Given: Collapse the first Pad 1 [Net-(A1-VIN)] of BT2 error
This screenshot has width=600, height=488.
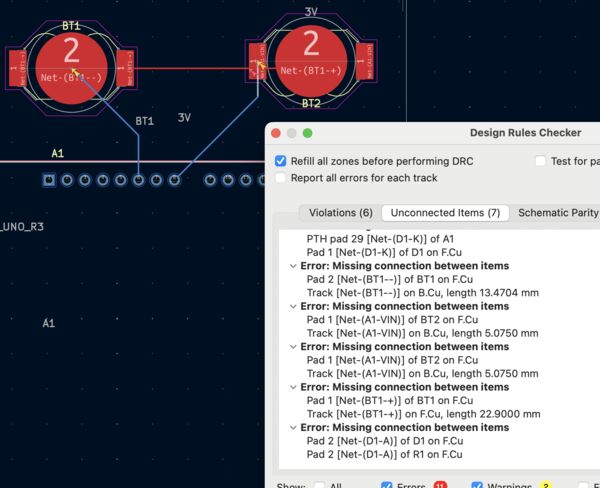Looking at the screenshot, I should [x=293, y=307].
